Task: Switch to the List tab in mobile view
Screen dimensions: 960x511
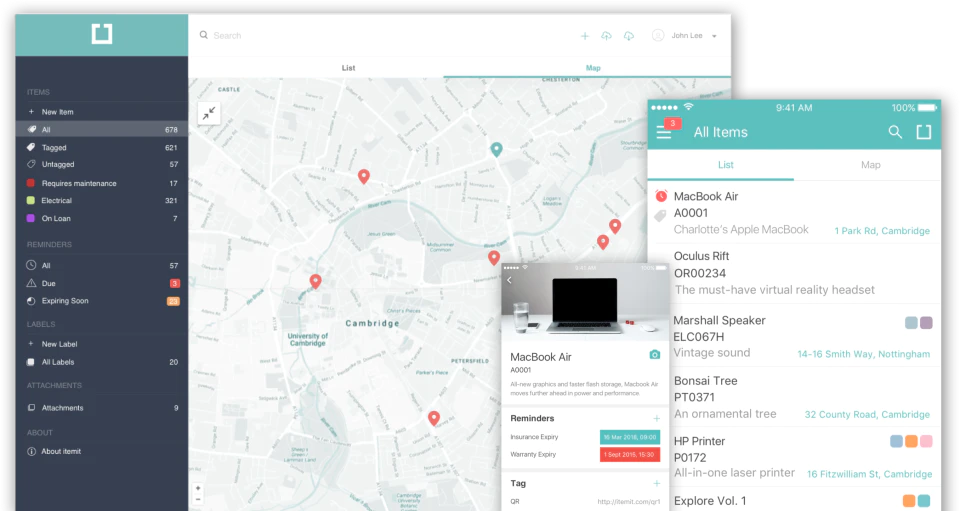Action: click(726, 165)
